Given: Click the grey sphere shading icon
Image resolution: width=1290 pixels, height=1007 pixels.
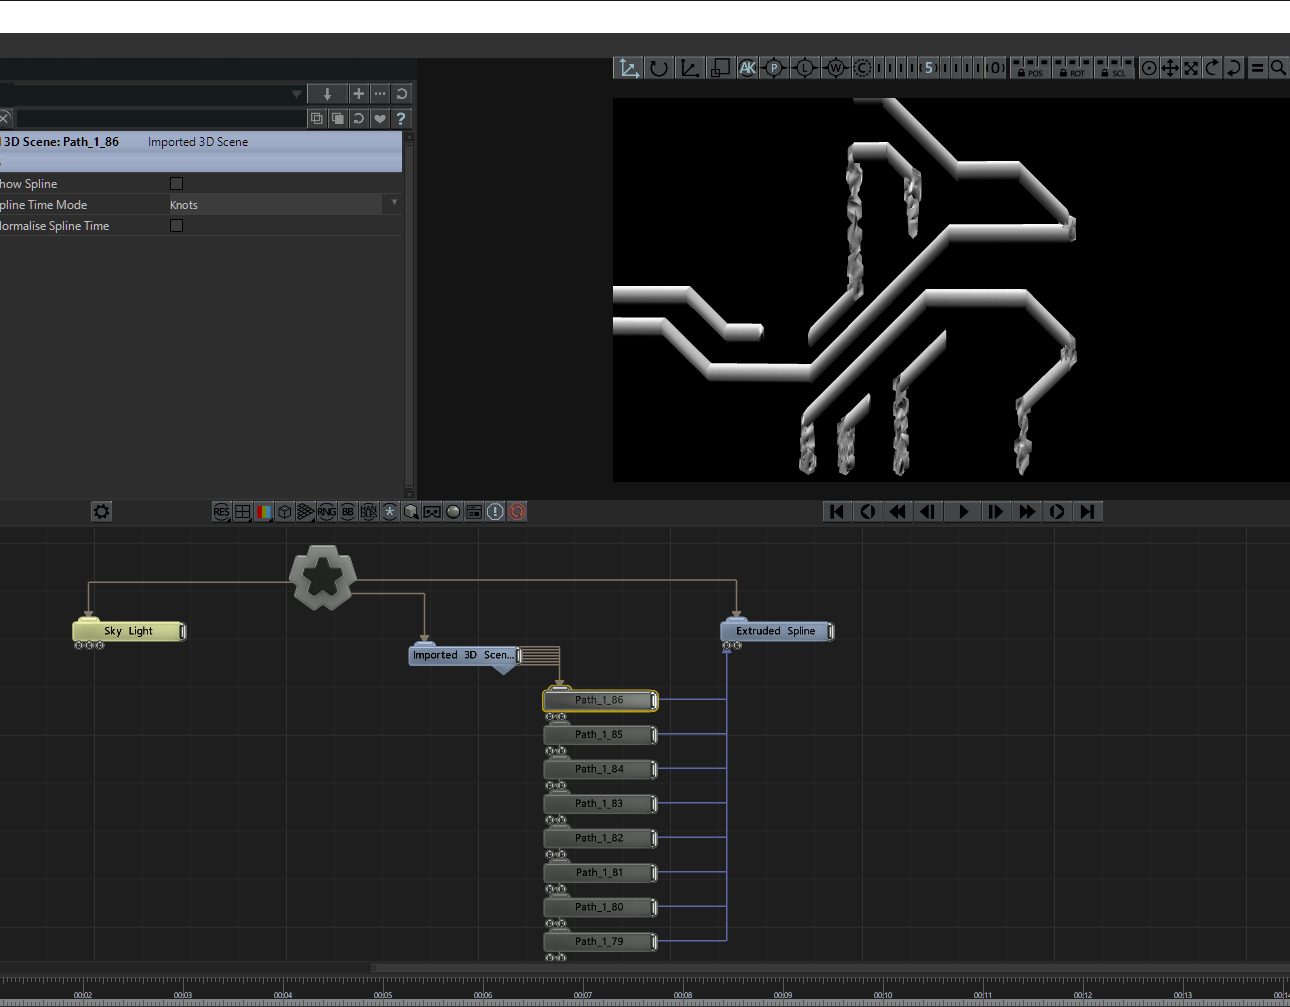Looking at the screenshot, I should [453, 512].
